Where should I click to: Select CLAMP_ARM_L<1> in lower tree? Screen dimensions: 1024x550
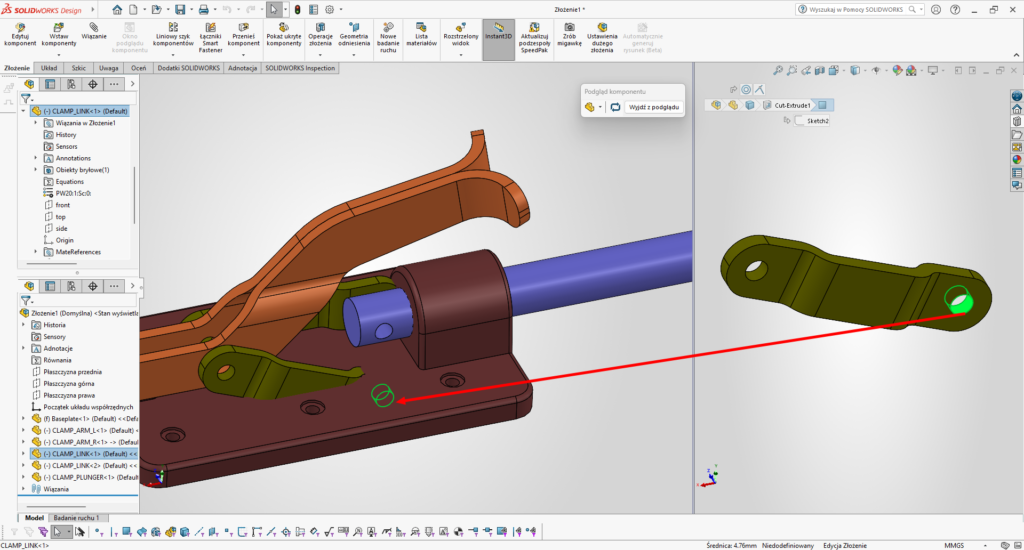click(85, 430)
